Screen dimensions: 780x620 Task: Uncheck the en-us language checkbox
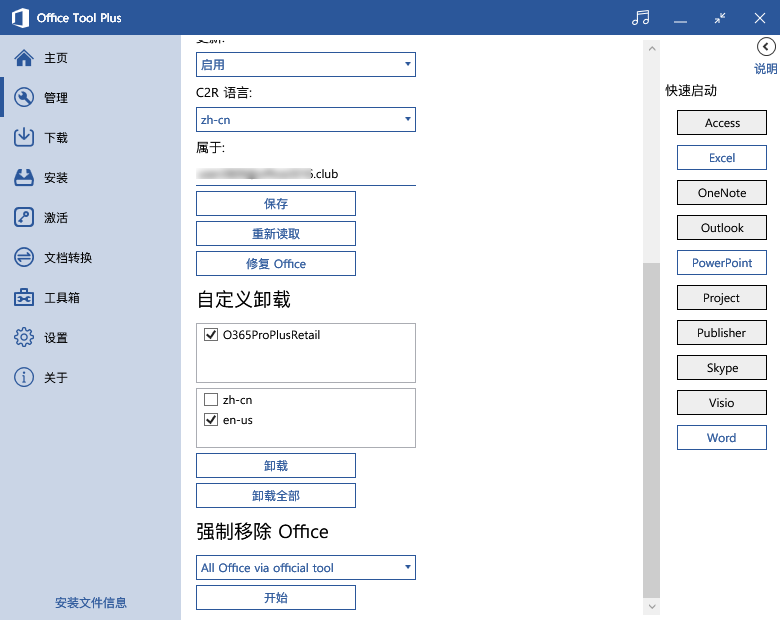(x=211, y=419)
